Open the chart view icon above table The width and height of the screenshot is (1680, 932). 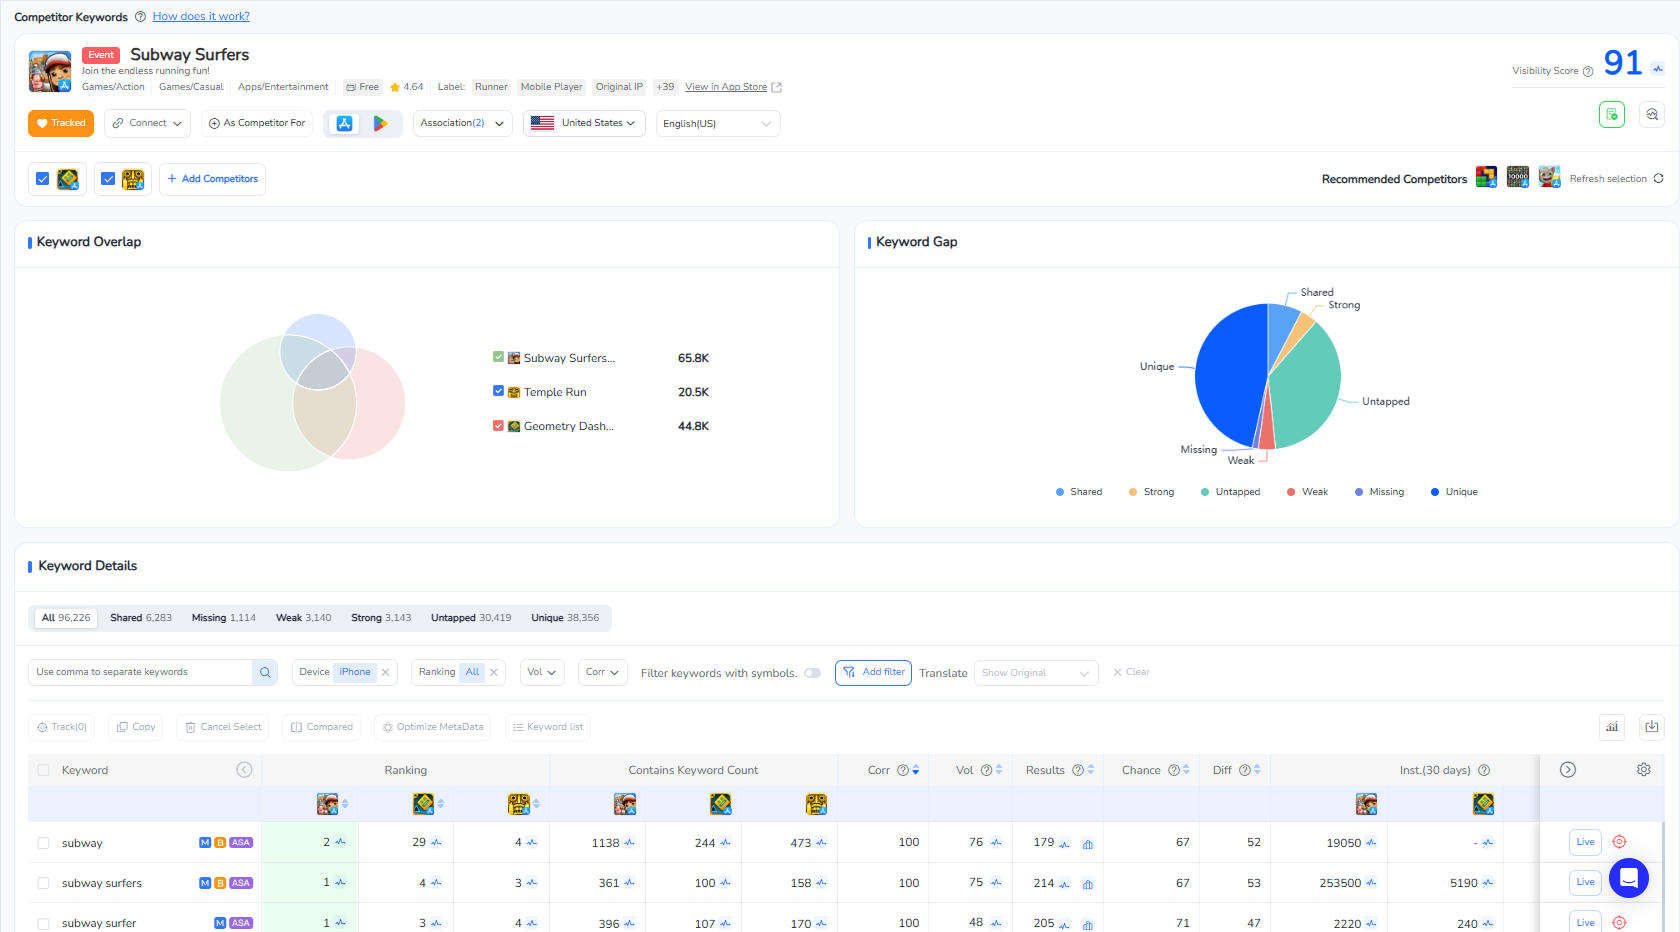point(1612,727)
